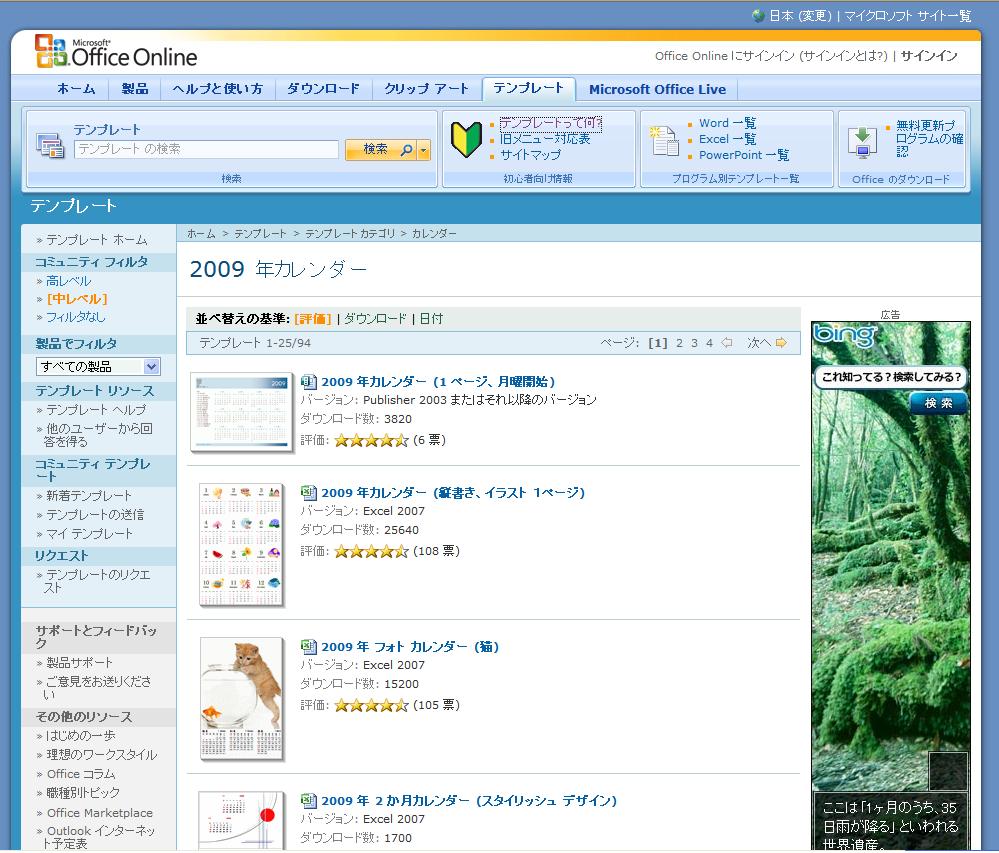Click 製品サポート in the sidebar

(x=80, y=663)
